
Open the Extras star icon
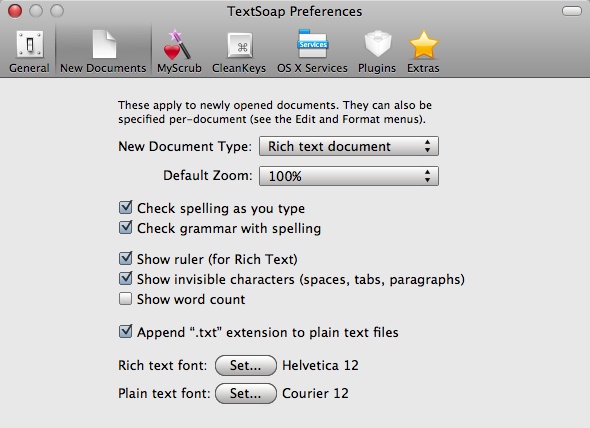(423, 45)
